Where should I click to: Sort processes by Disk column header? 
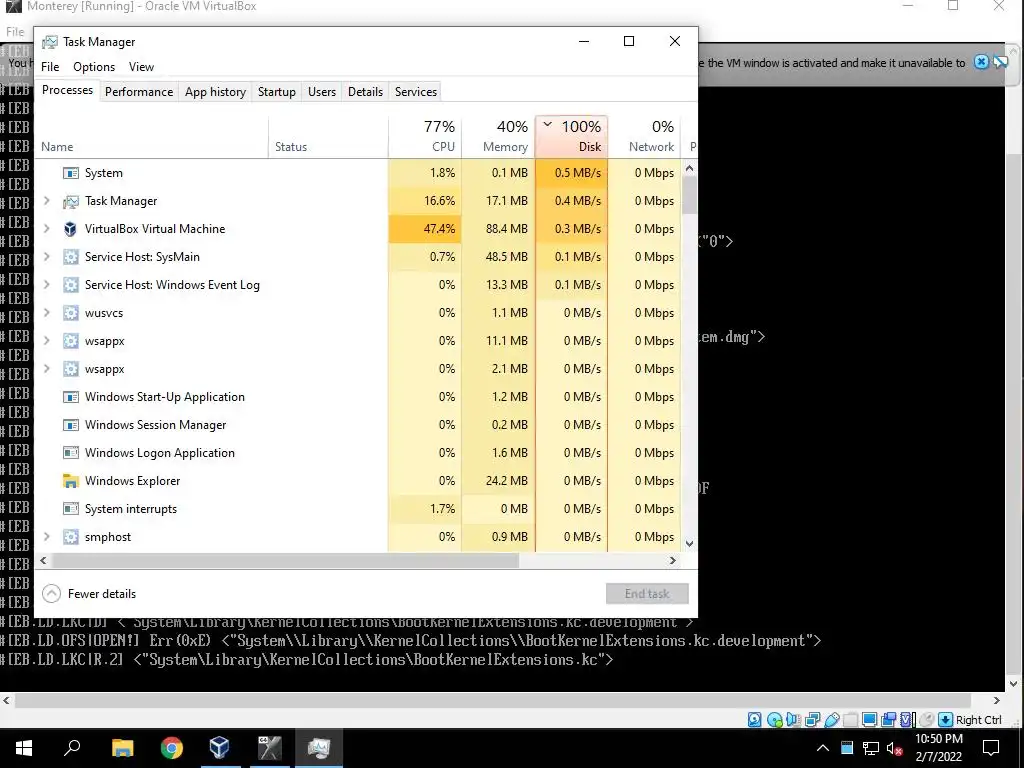[x=571, y=136]
